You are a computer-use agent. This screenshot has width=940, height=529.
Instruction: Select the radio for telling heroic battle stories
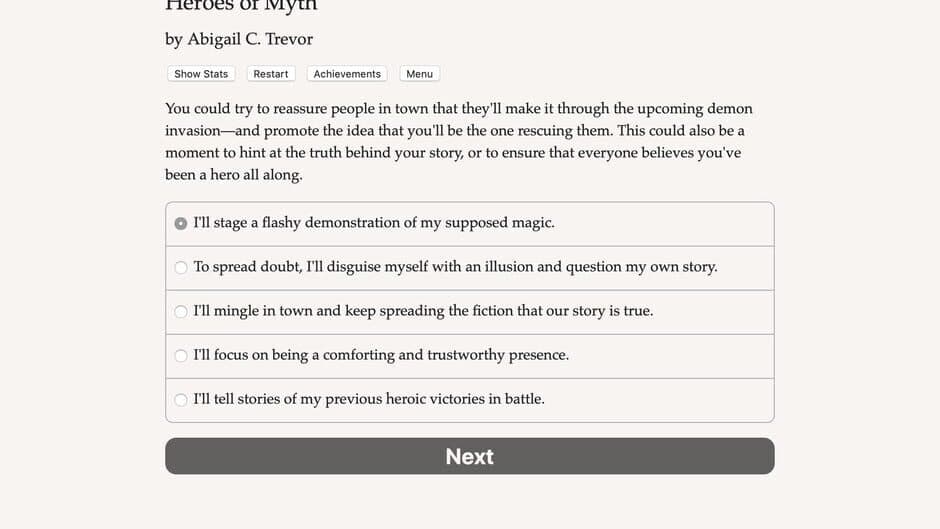[x=180, y=399]
